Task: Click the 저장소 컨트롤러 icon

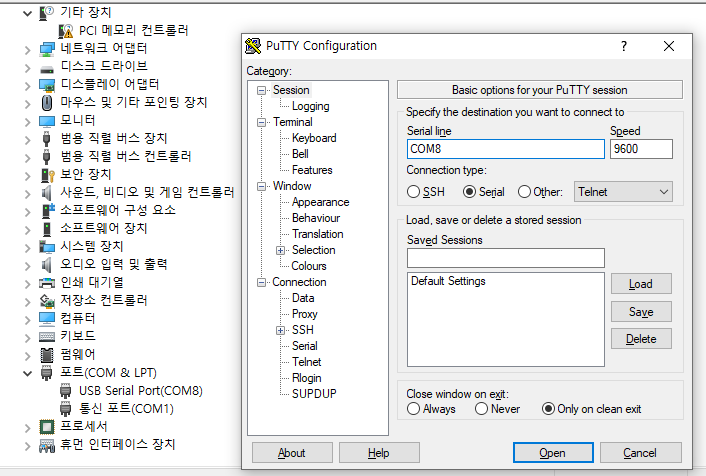Action: pyautogui.click(x=47, y=301)
